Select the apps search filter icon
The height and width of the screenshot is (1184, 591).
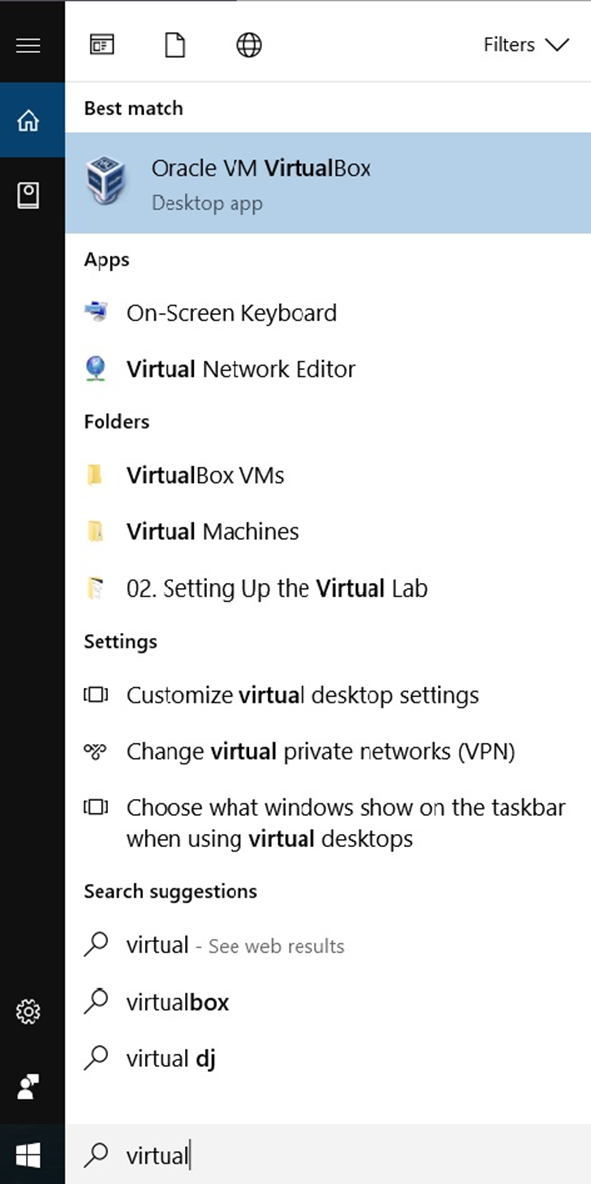[101, 44]
